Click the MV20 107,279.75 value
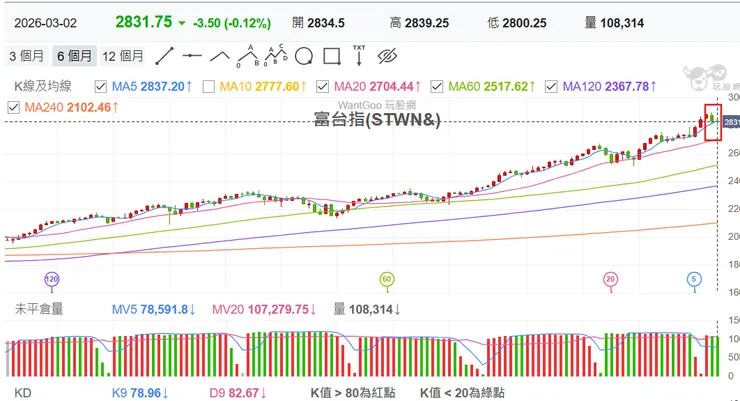 (264, 309)
